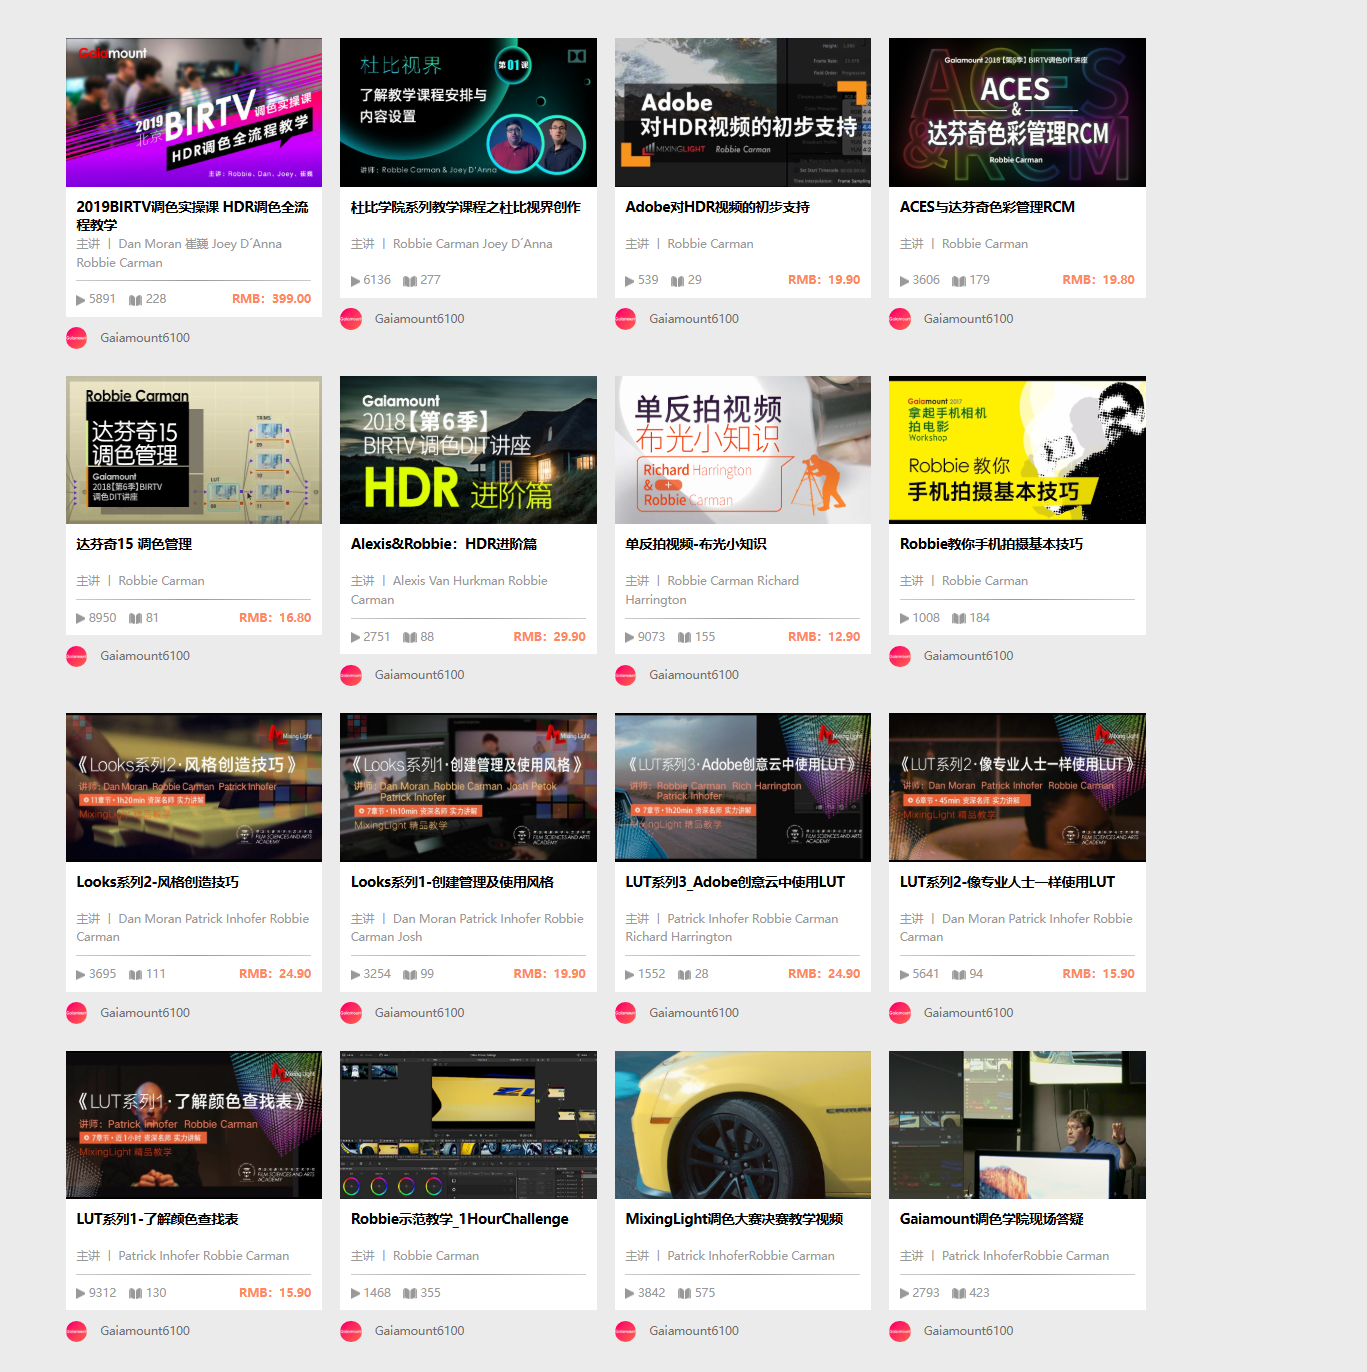
Task: Open ACES 达芬奇色彩管理RCM thumbnail
Action: point(1017,112)
